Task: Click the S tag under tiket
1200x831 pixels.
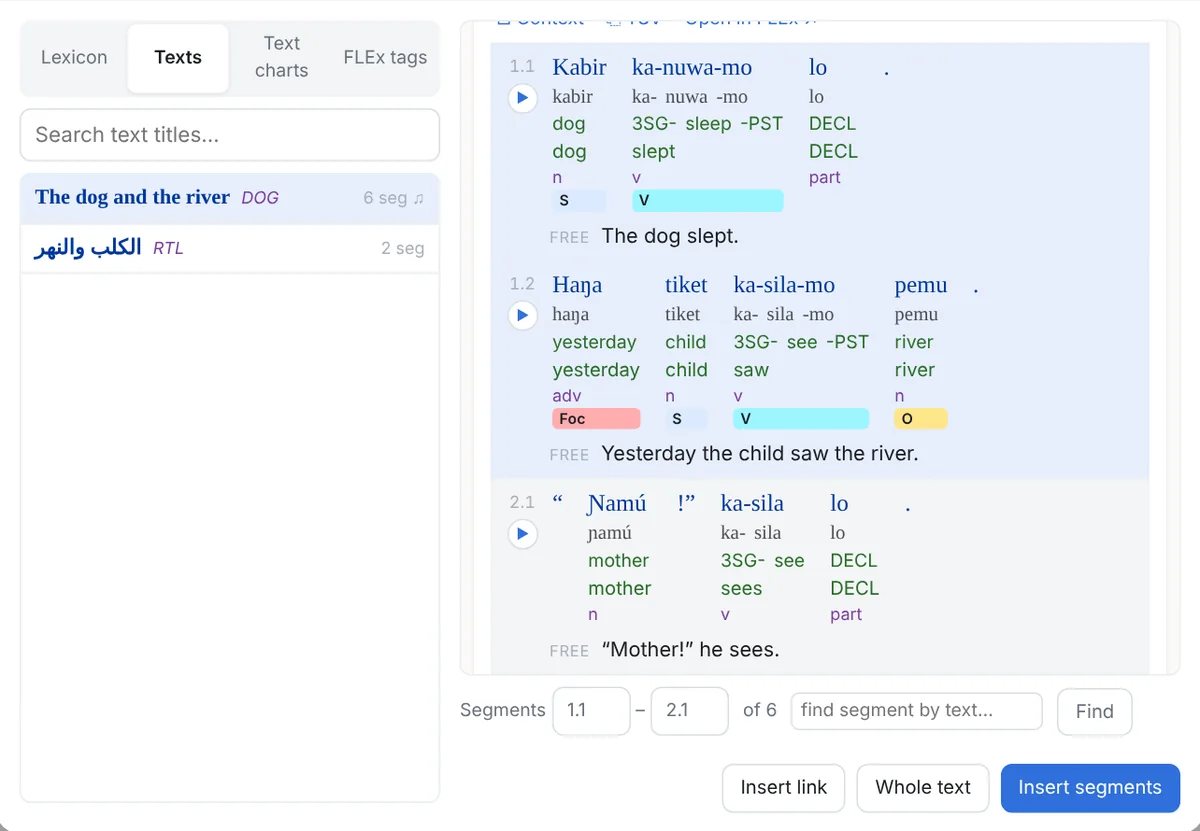Action: 686,419
